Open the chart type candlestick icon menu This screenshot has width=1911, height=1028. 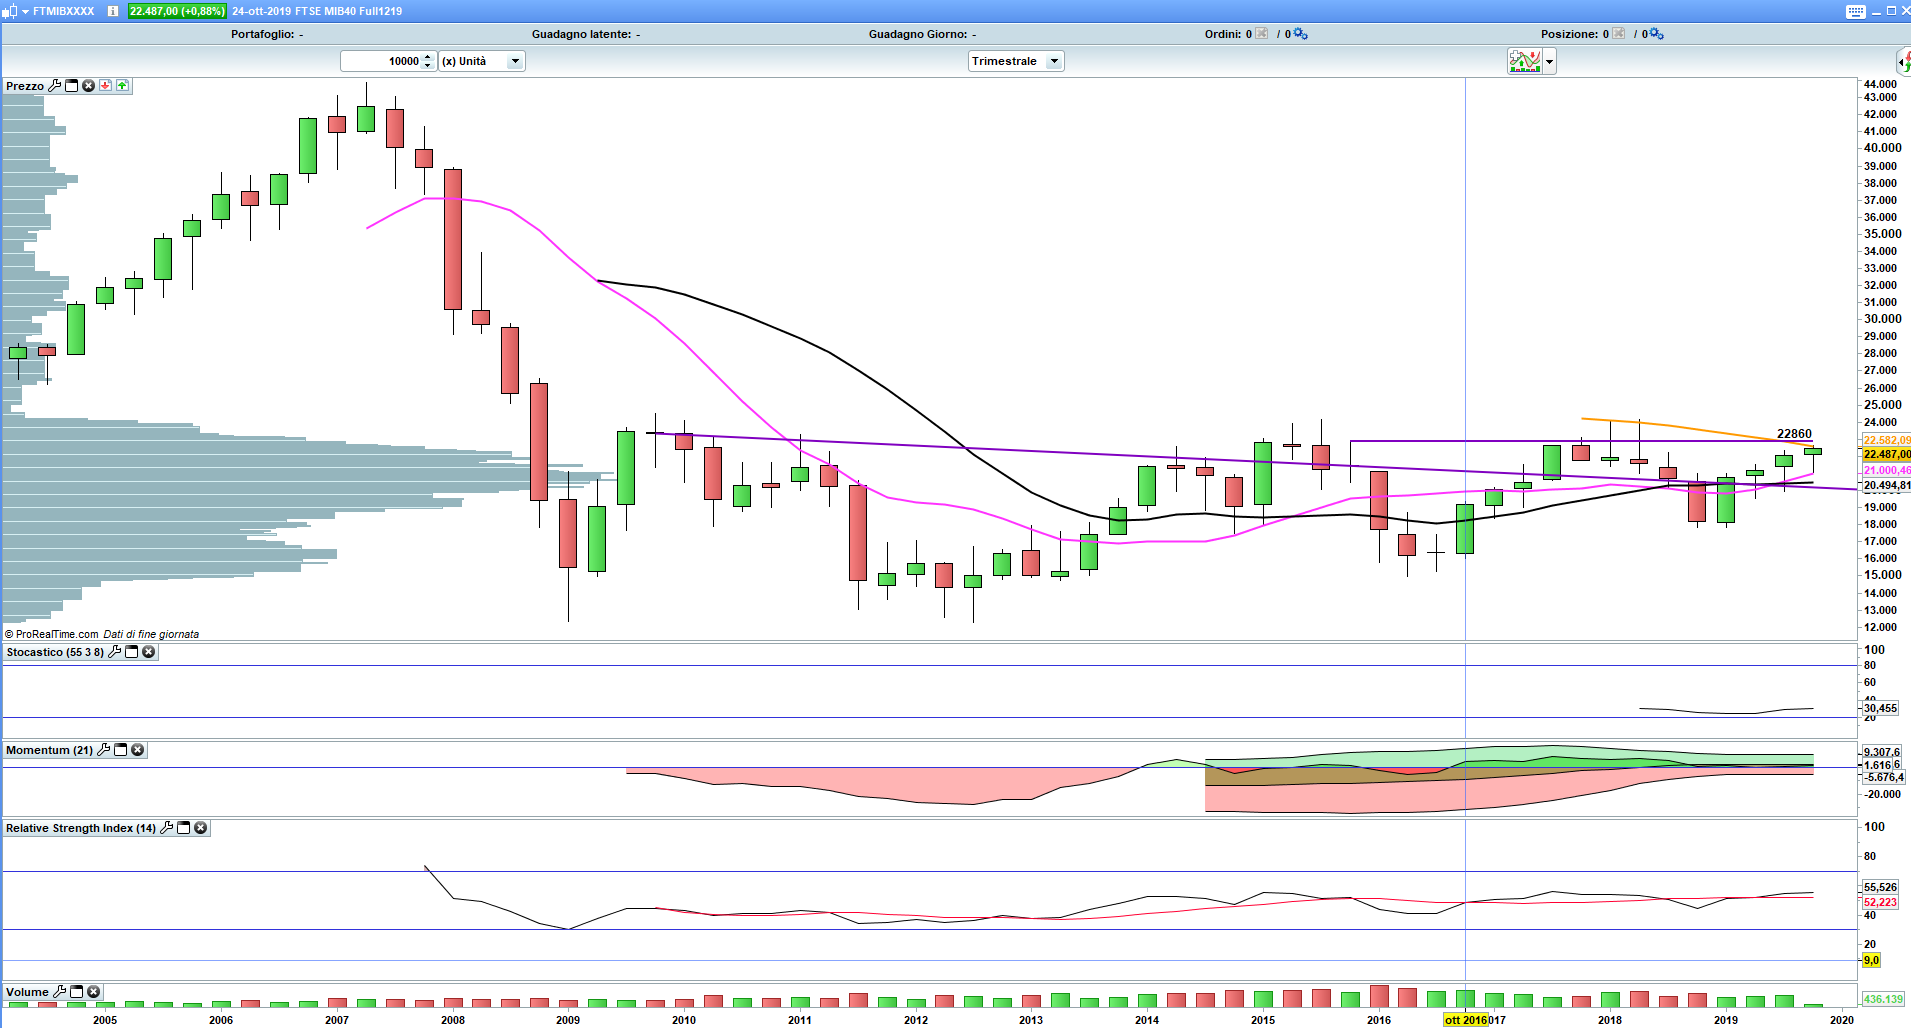[8, 11]
